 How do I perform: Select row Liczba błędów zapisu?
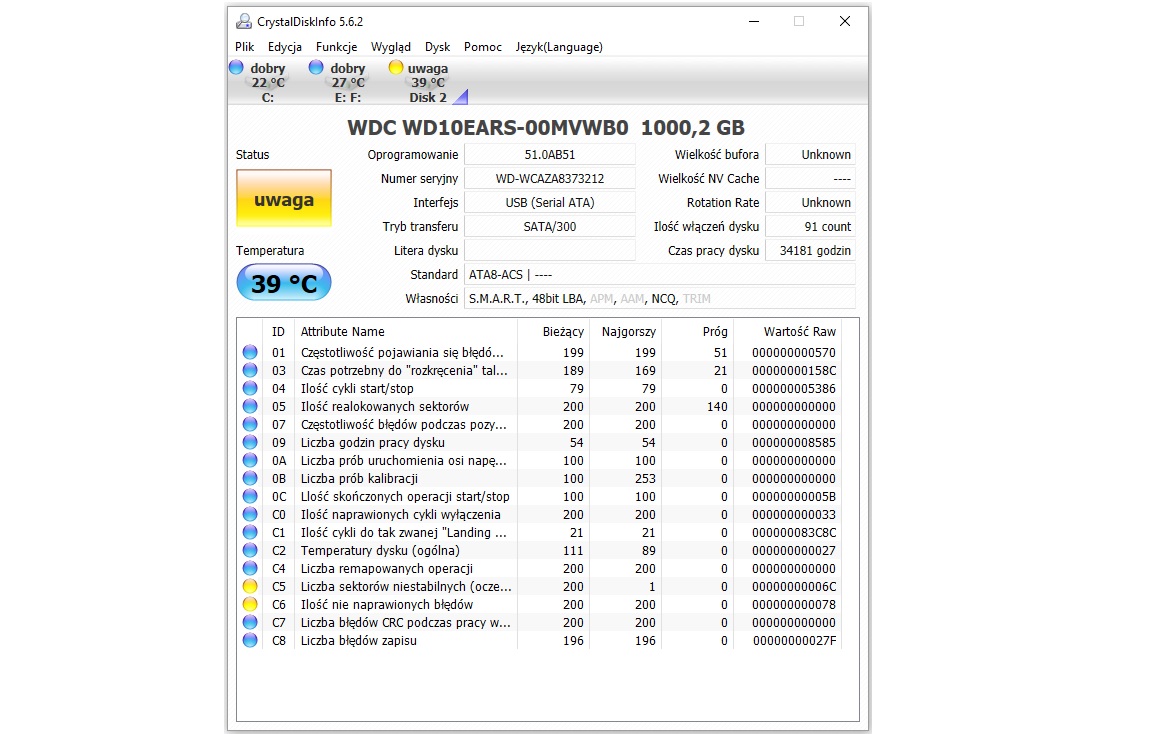click(540, 640)
